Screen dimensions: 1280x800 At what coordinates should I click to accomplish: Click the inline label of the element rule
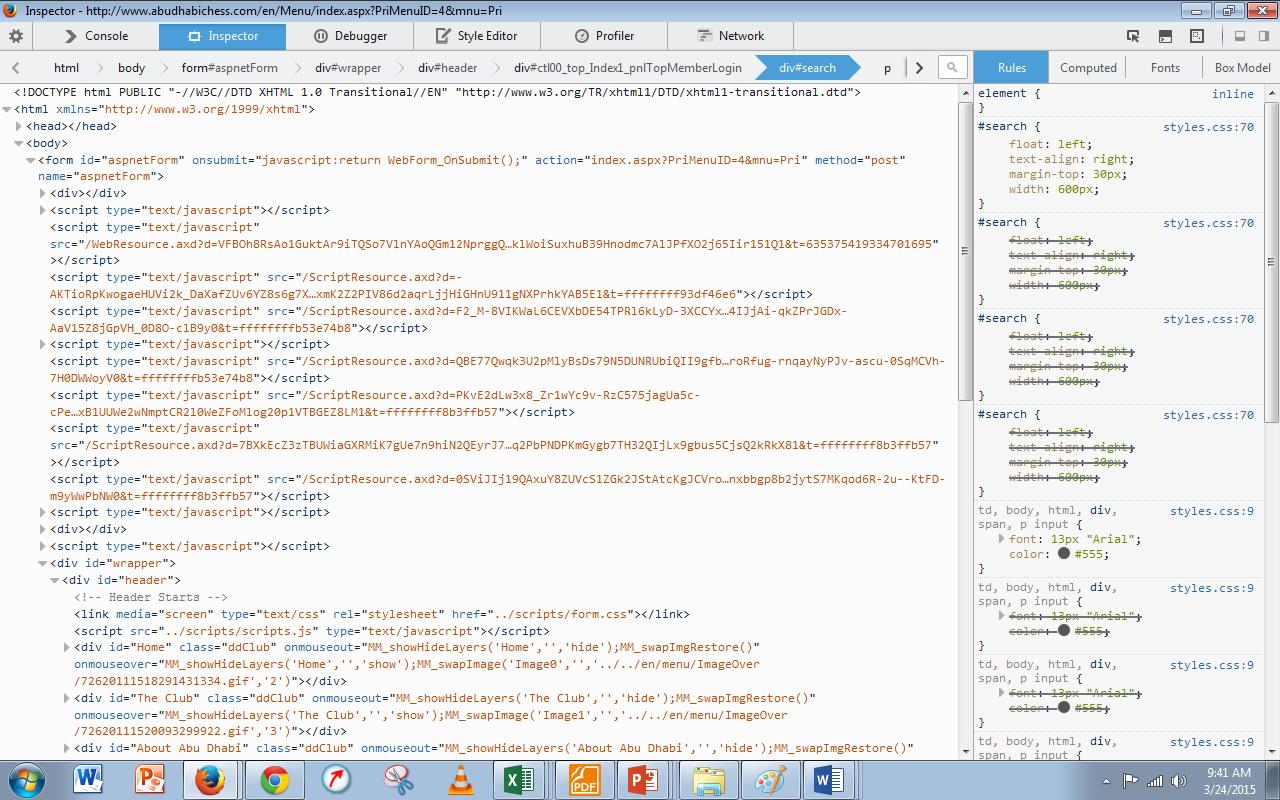1233,94
